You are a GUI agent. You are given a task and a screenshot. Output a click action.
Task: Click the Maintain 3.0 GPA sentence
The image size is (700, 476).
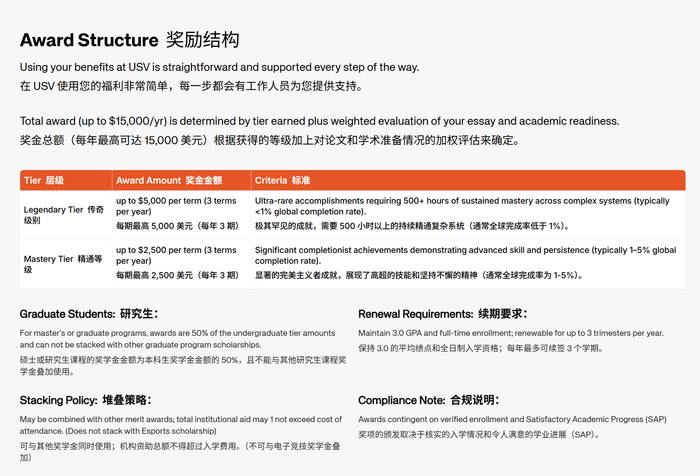pyautogui.click(x=511, y=333)
